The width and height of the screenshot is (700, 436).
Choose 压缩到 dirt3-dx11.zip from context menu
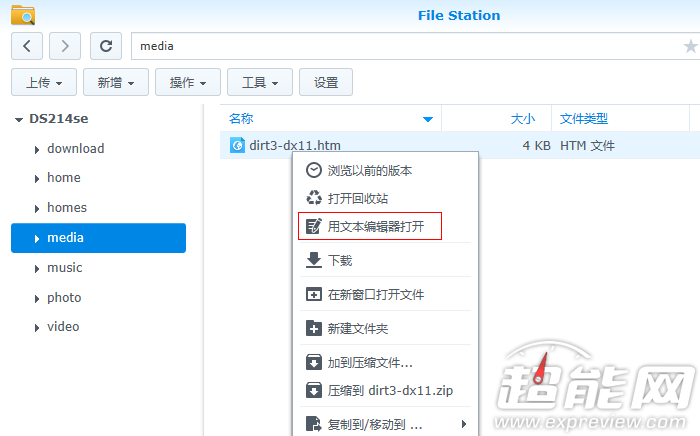tap(386, 390)
